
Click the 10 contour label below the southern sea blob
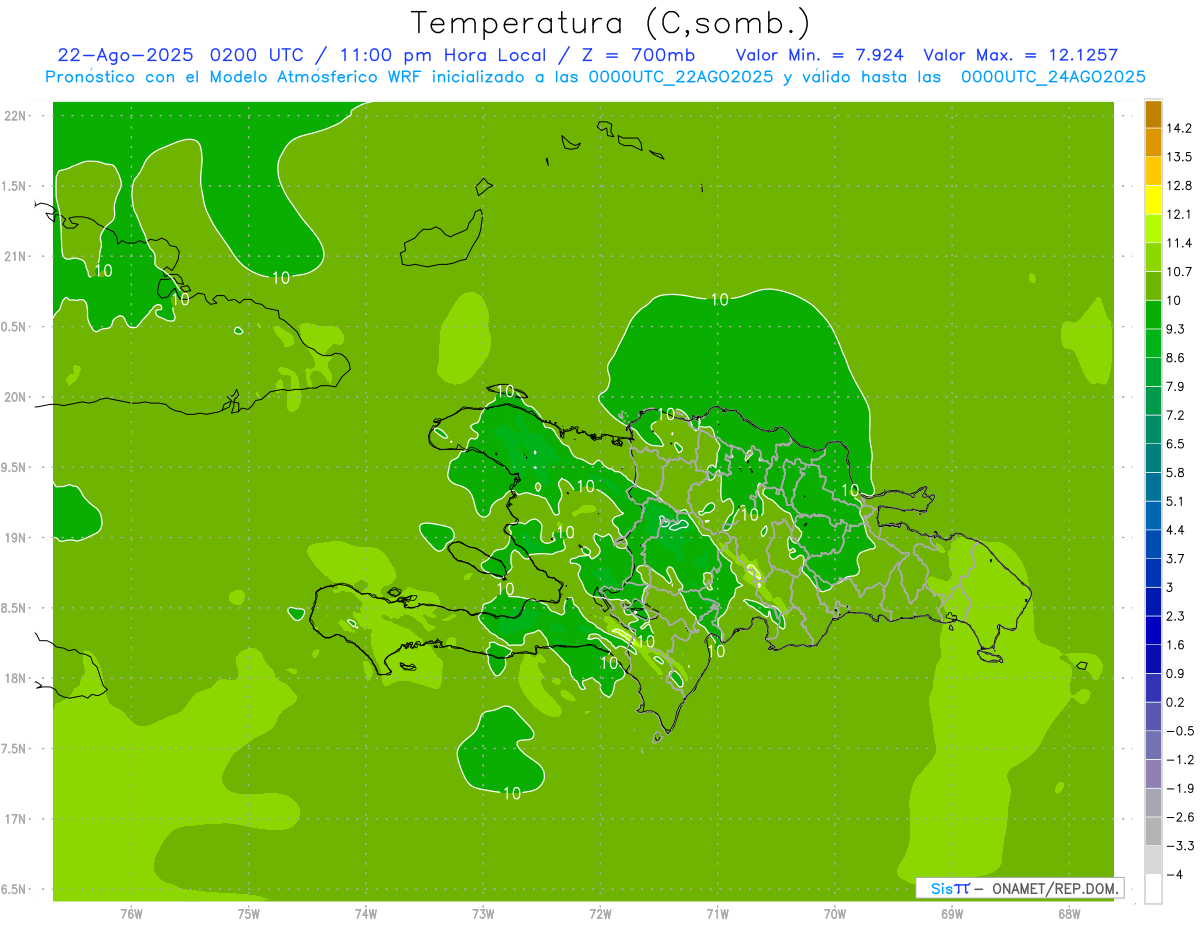[x=511, y=793]
